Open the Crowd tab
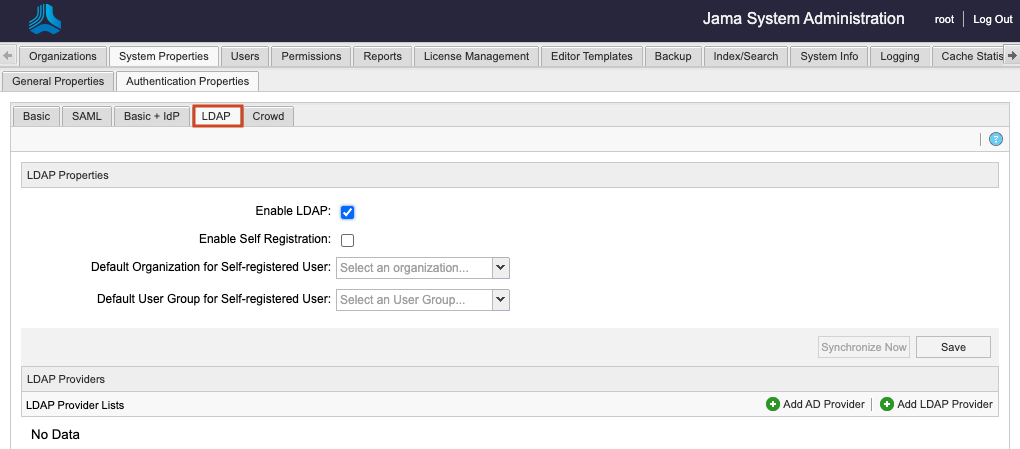Viewport: 1020px width, 449px height. (x=269, y=116)
